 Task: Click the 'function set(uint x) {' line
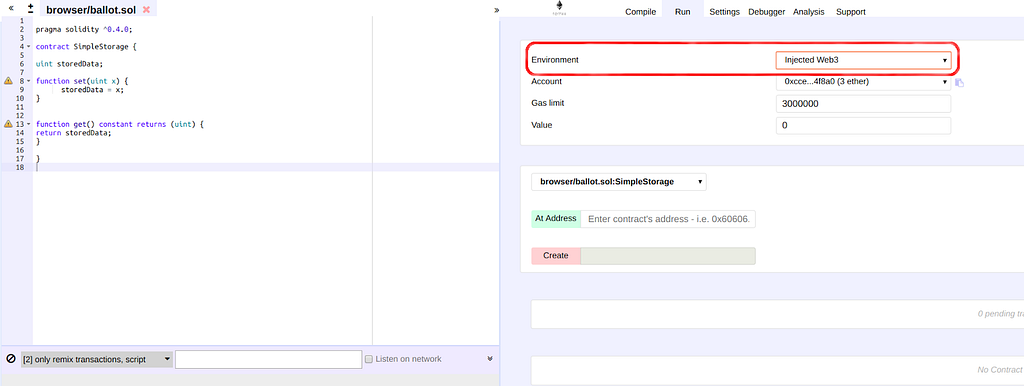point(82,81)
